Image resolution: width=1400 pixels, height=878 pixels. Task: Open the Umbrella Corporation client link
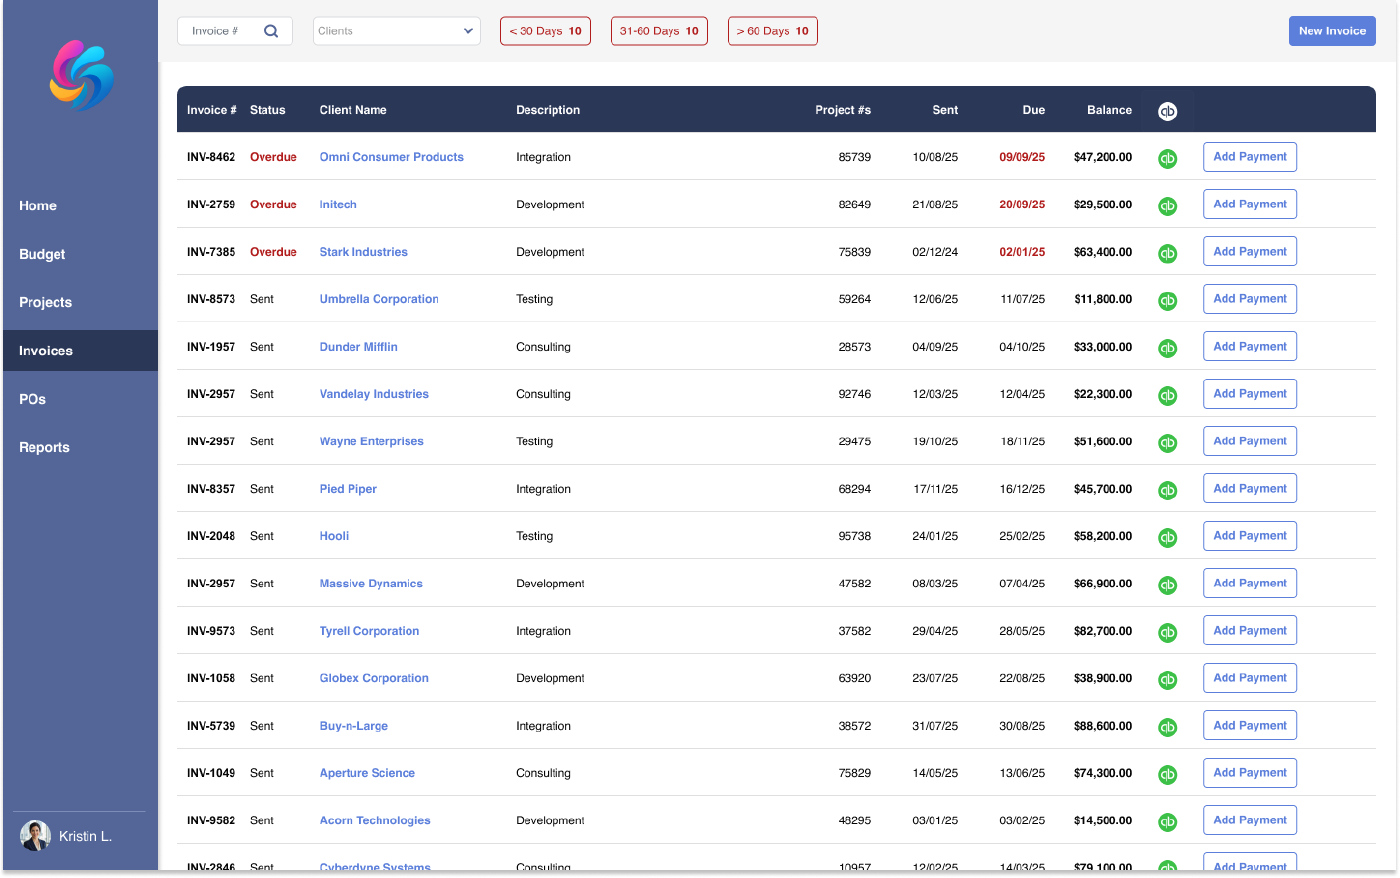(x=378, y=299)
